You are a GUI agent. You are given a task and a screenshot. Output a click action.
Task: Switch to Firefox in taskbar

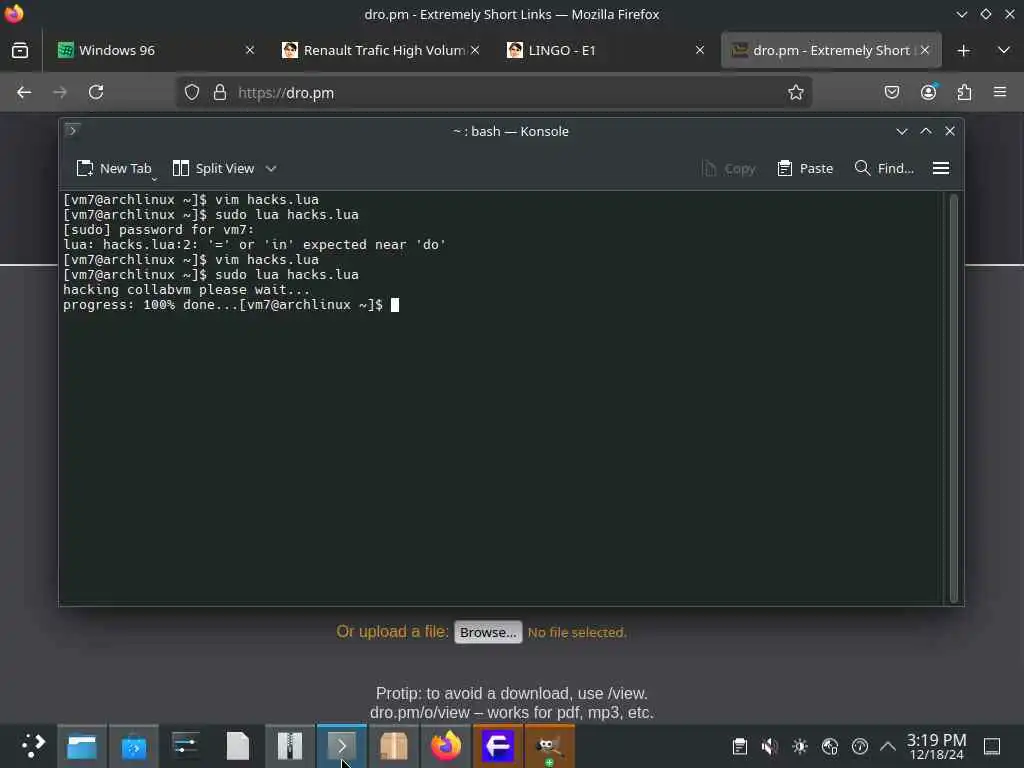point(445,746)
